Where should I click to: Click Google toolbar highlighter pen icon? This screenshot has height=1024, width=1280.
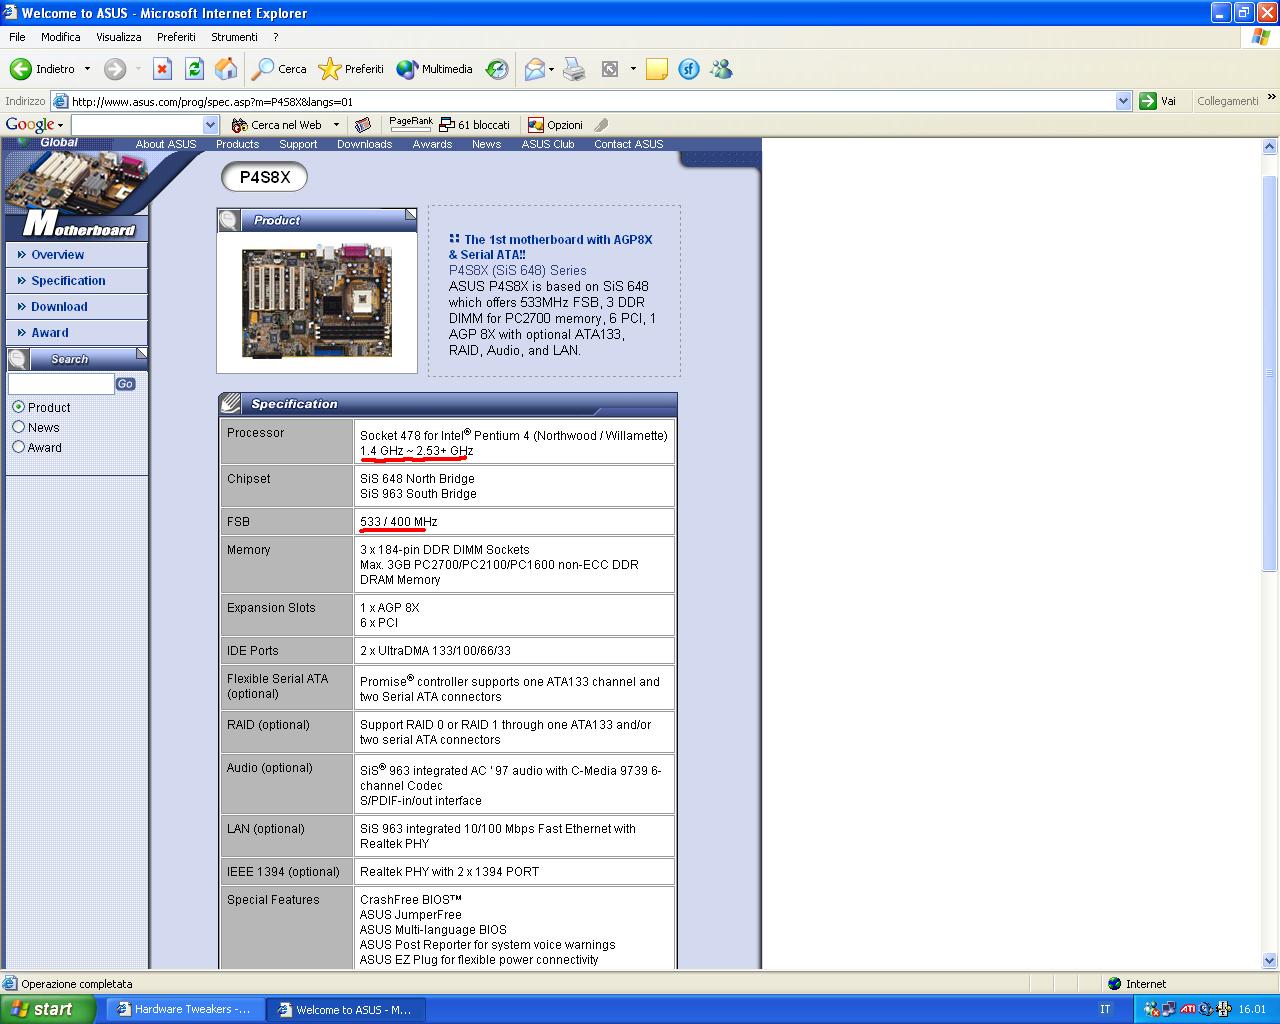pos(601,125)
